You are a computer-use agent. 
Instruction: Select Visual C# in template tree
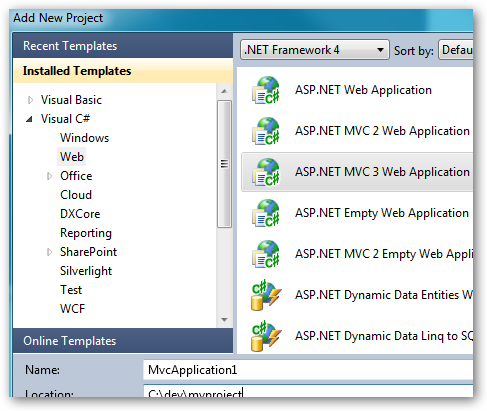pos(65,119)
